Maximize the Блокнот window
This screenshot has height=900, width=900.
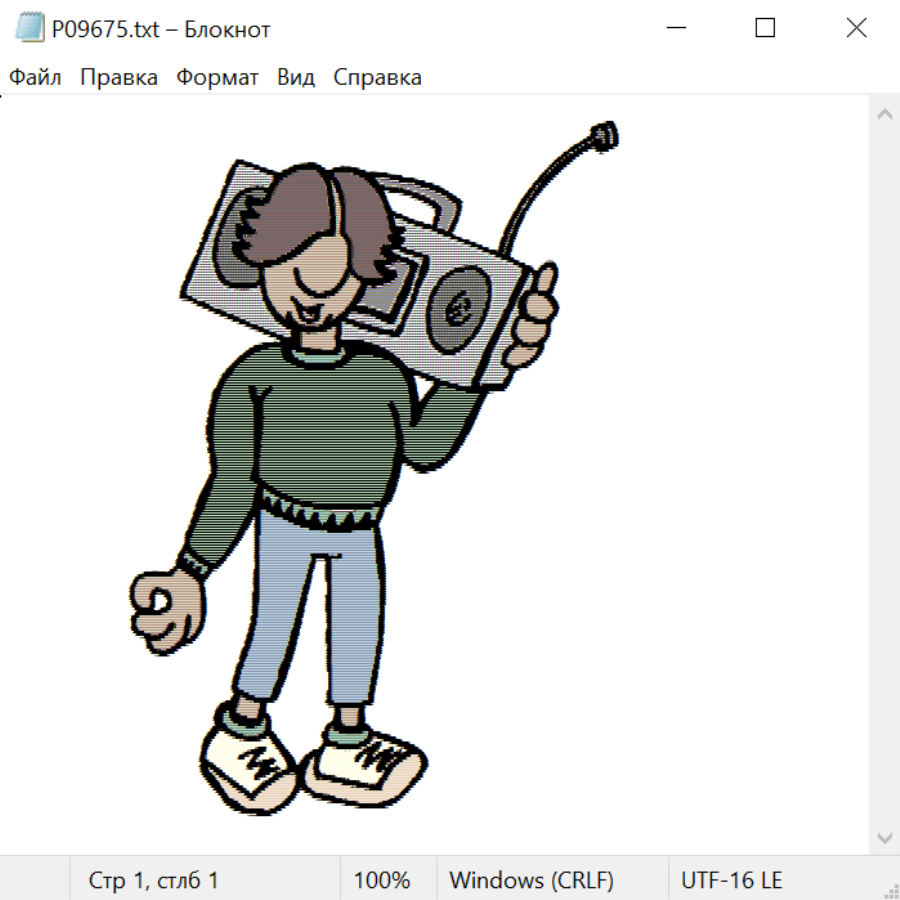pyautogui.click(x=765, y=29)
